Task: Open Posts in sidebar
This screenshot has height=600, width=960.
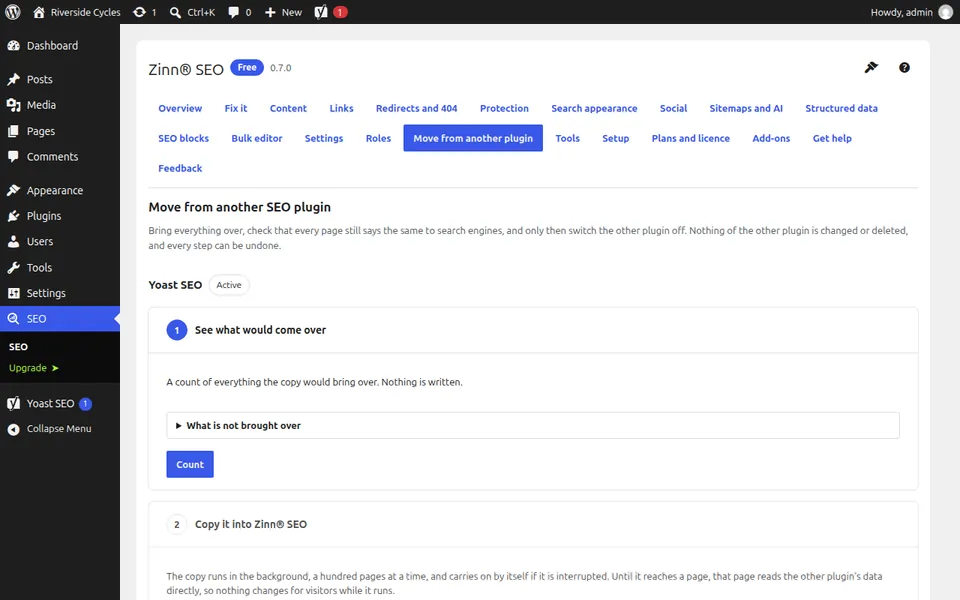Action: pos(60,79)
